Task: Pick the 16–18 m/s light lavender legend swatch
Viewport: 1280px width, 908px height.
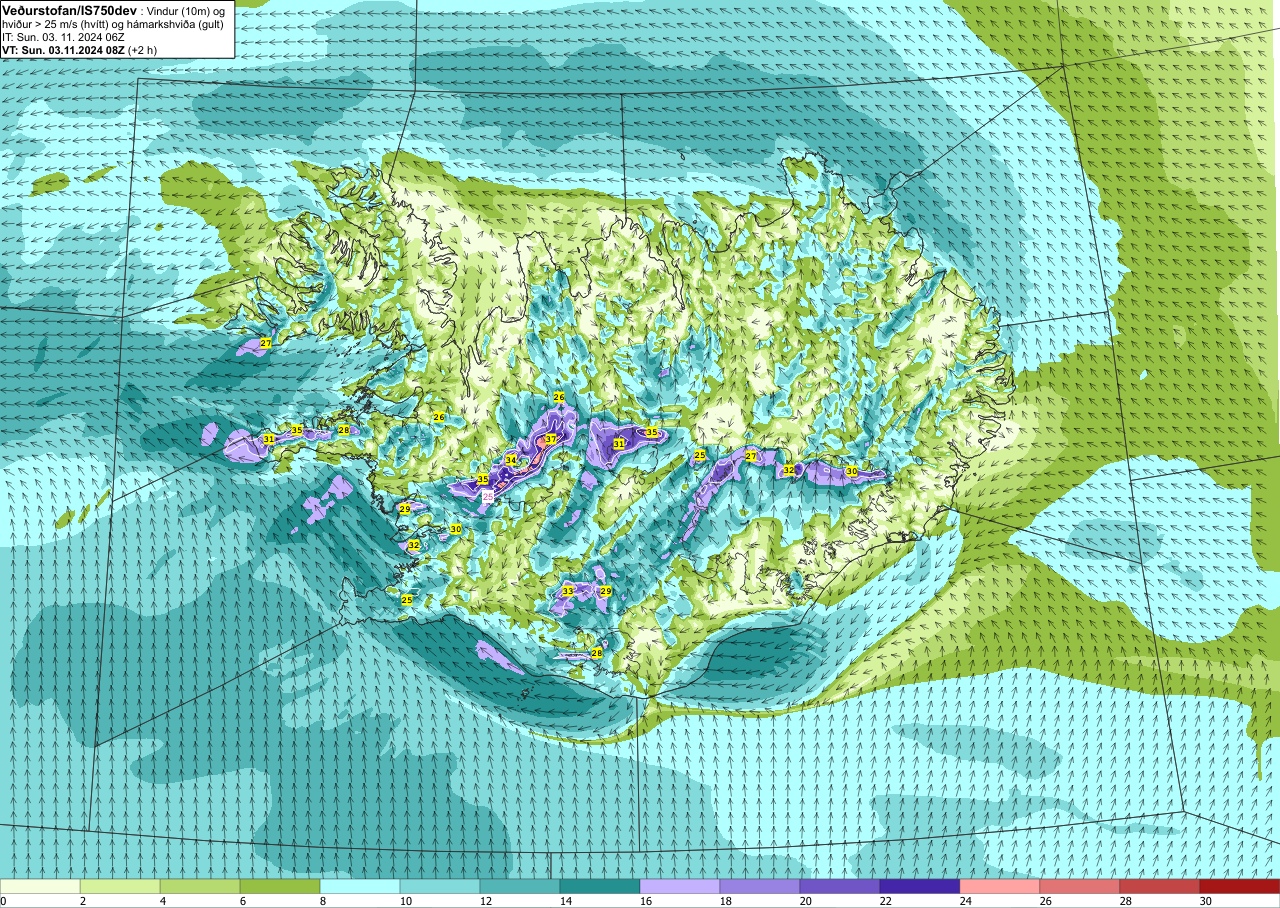Action: [680, 886]
